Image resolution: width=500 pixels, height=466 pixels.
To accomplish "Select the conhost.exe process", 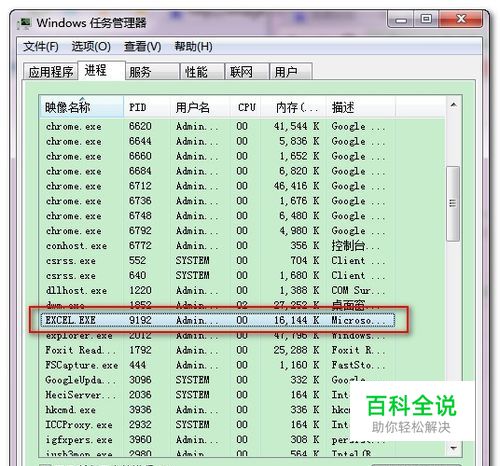I will point(217,246).
